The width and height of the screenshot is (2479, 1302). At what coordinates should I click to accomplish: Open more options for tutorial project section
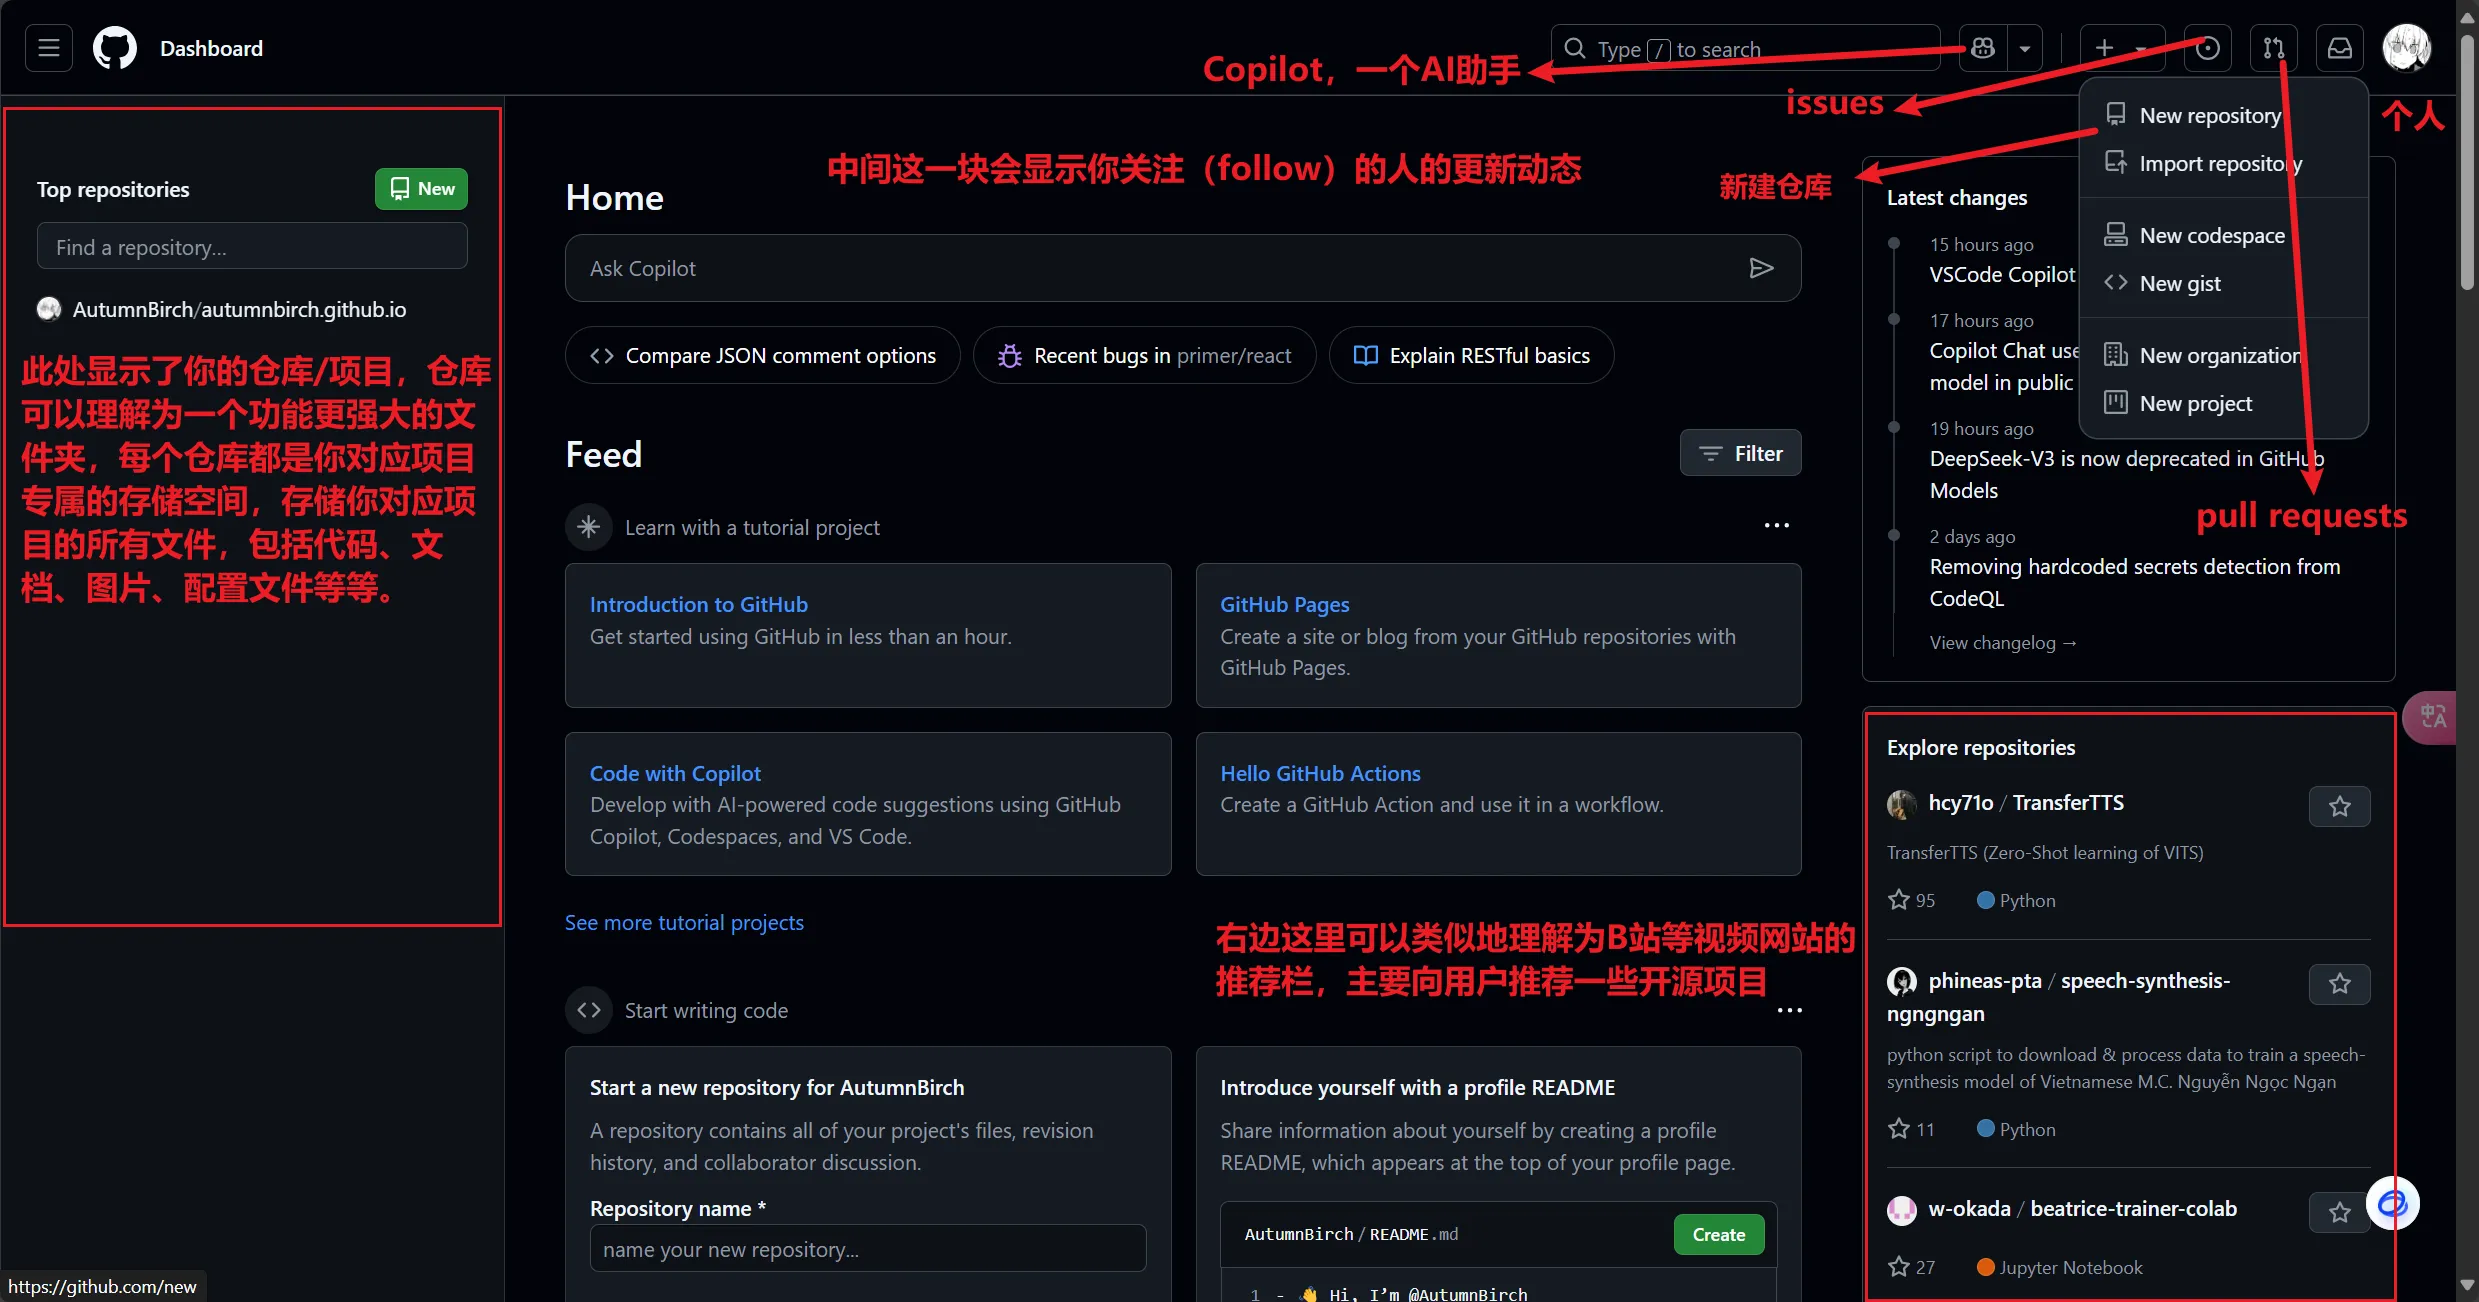tap(1777, 526)
